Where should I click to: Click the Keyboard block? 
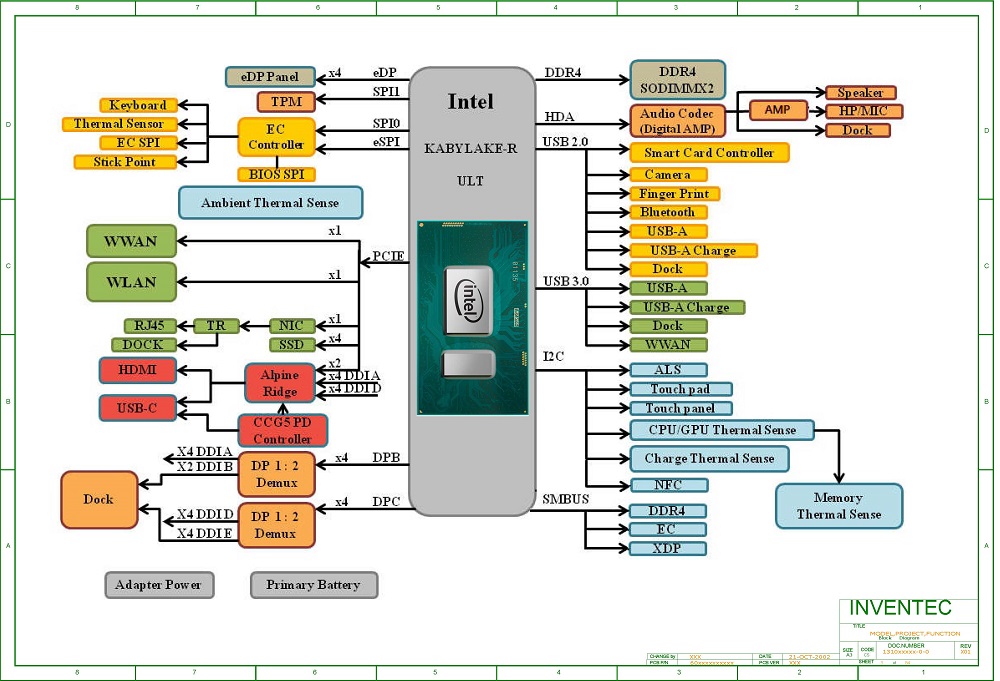138,105
